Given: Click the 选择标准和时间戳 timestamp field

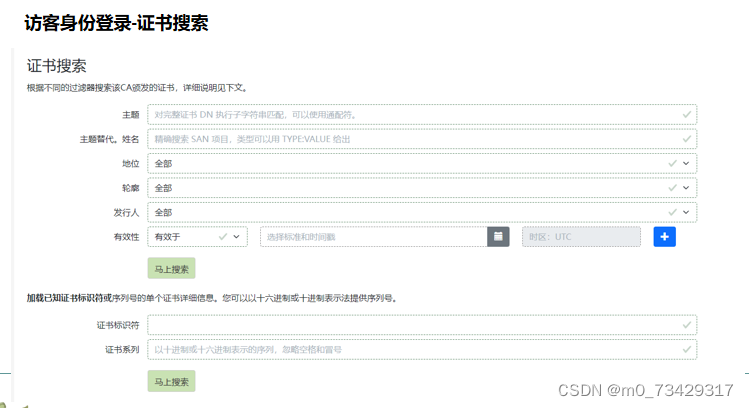Looking at the screenshot, I should 374,236.
